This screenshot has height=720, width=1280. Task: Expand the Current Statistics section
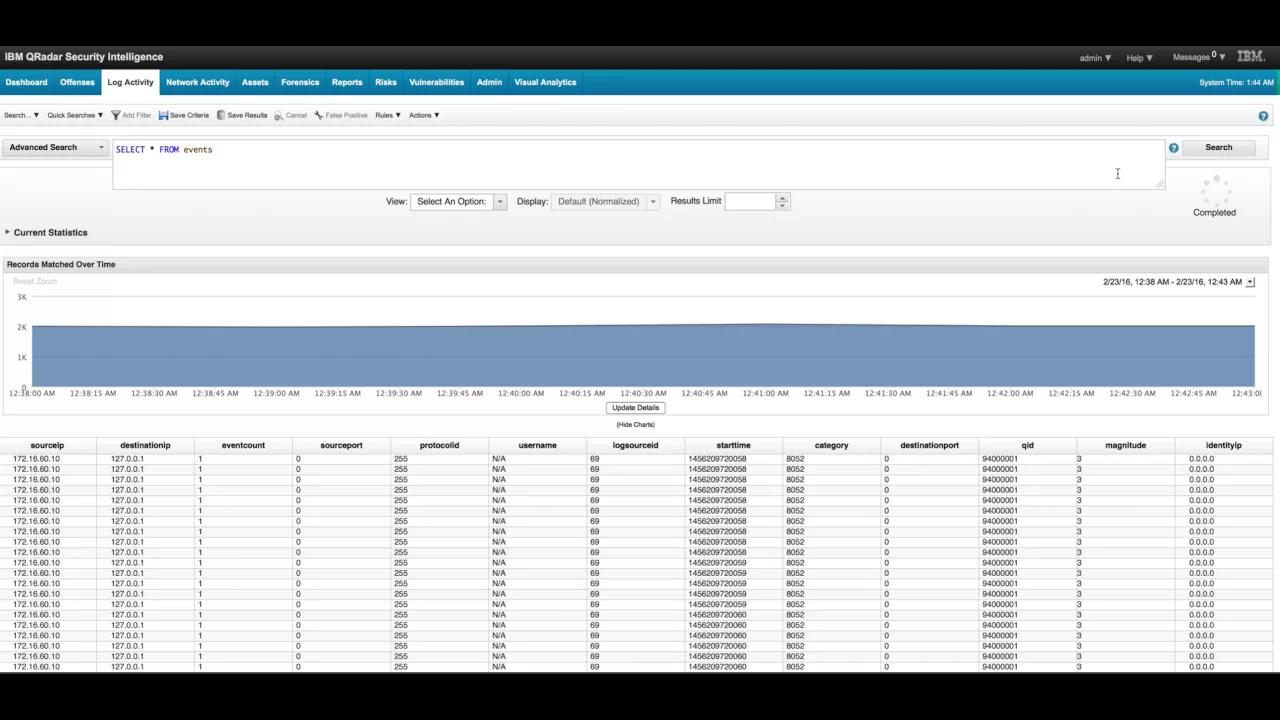pos(46,232)
